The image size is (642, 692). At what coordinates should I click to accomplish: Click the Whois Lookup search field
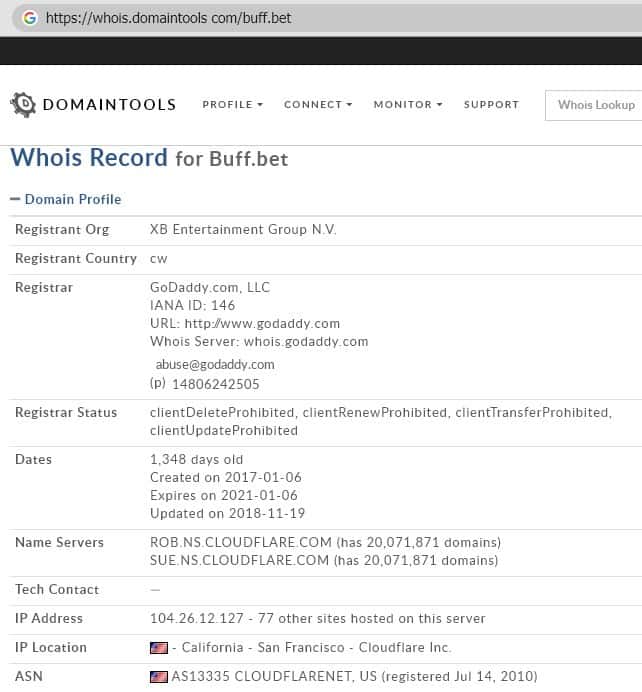(593, 105)
